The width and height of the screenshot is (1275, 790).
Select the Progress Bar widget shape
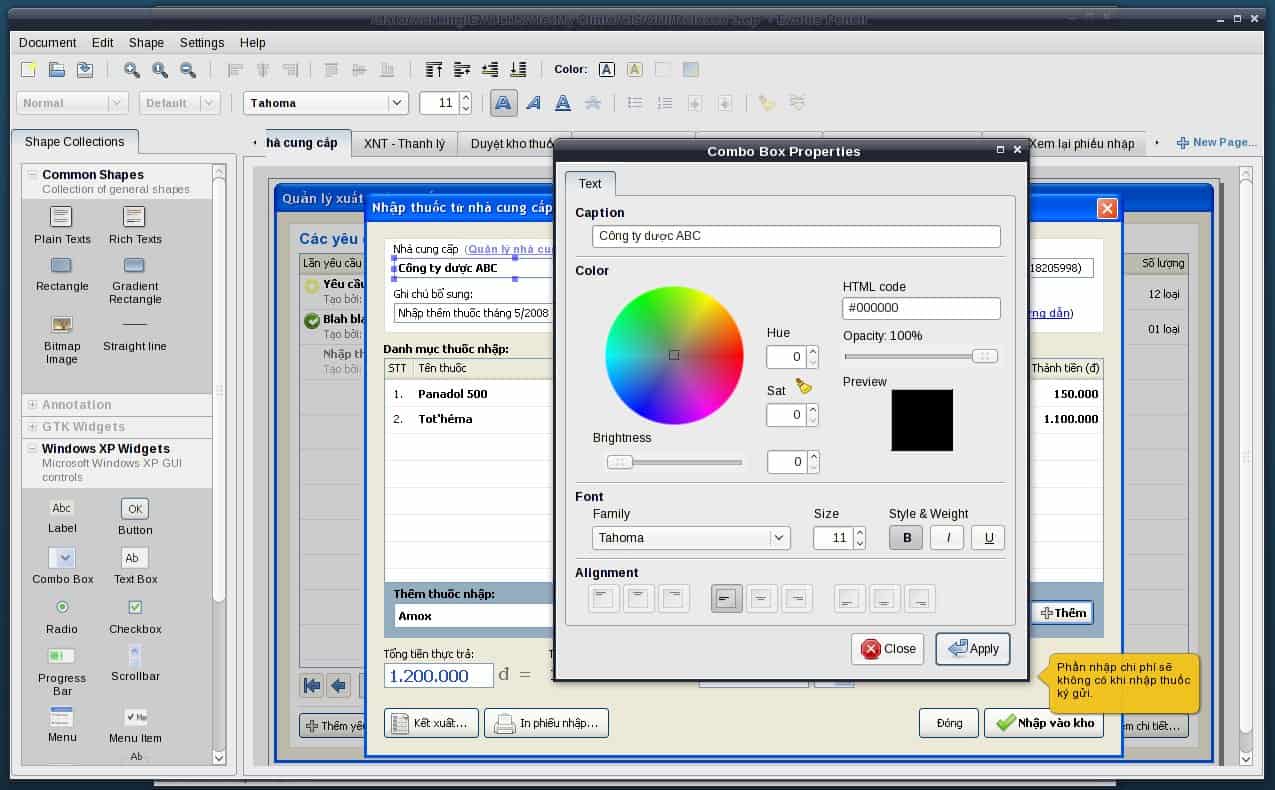click(62, 656)
